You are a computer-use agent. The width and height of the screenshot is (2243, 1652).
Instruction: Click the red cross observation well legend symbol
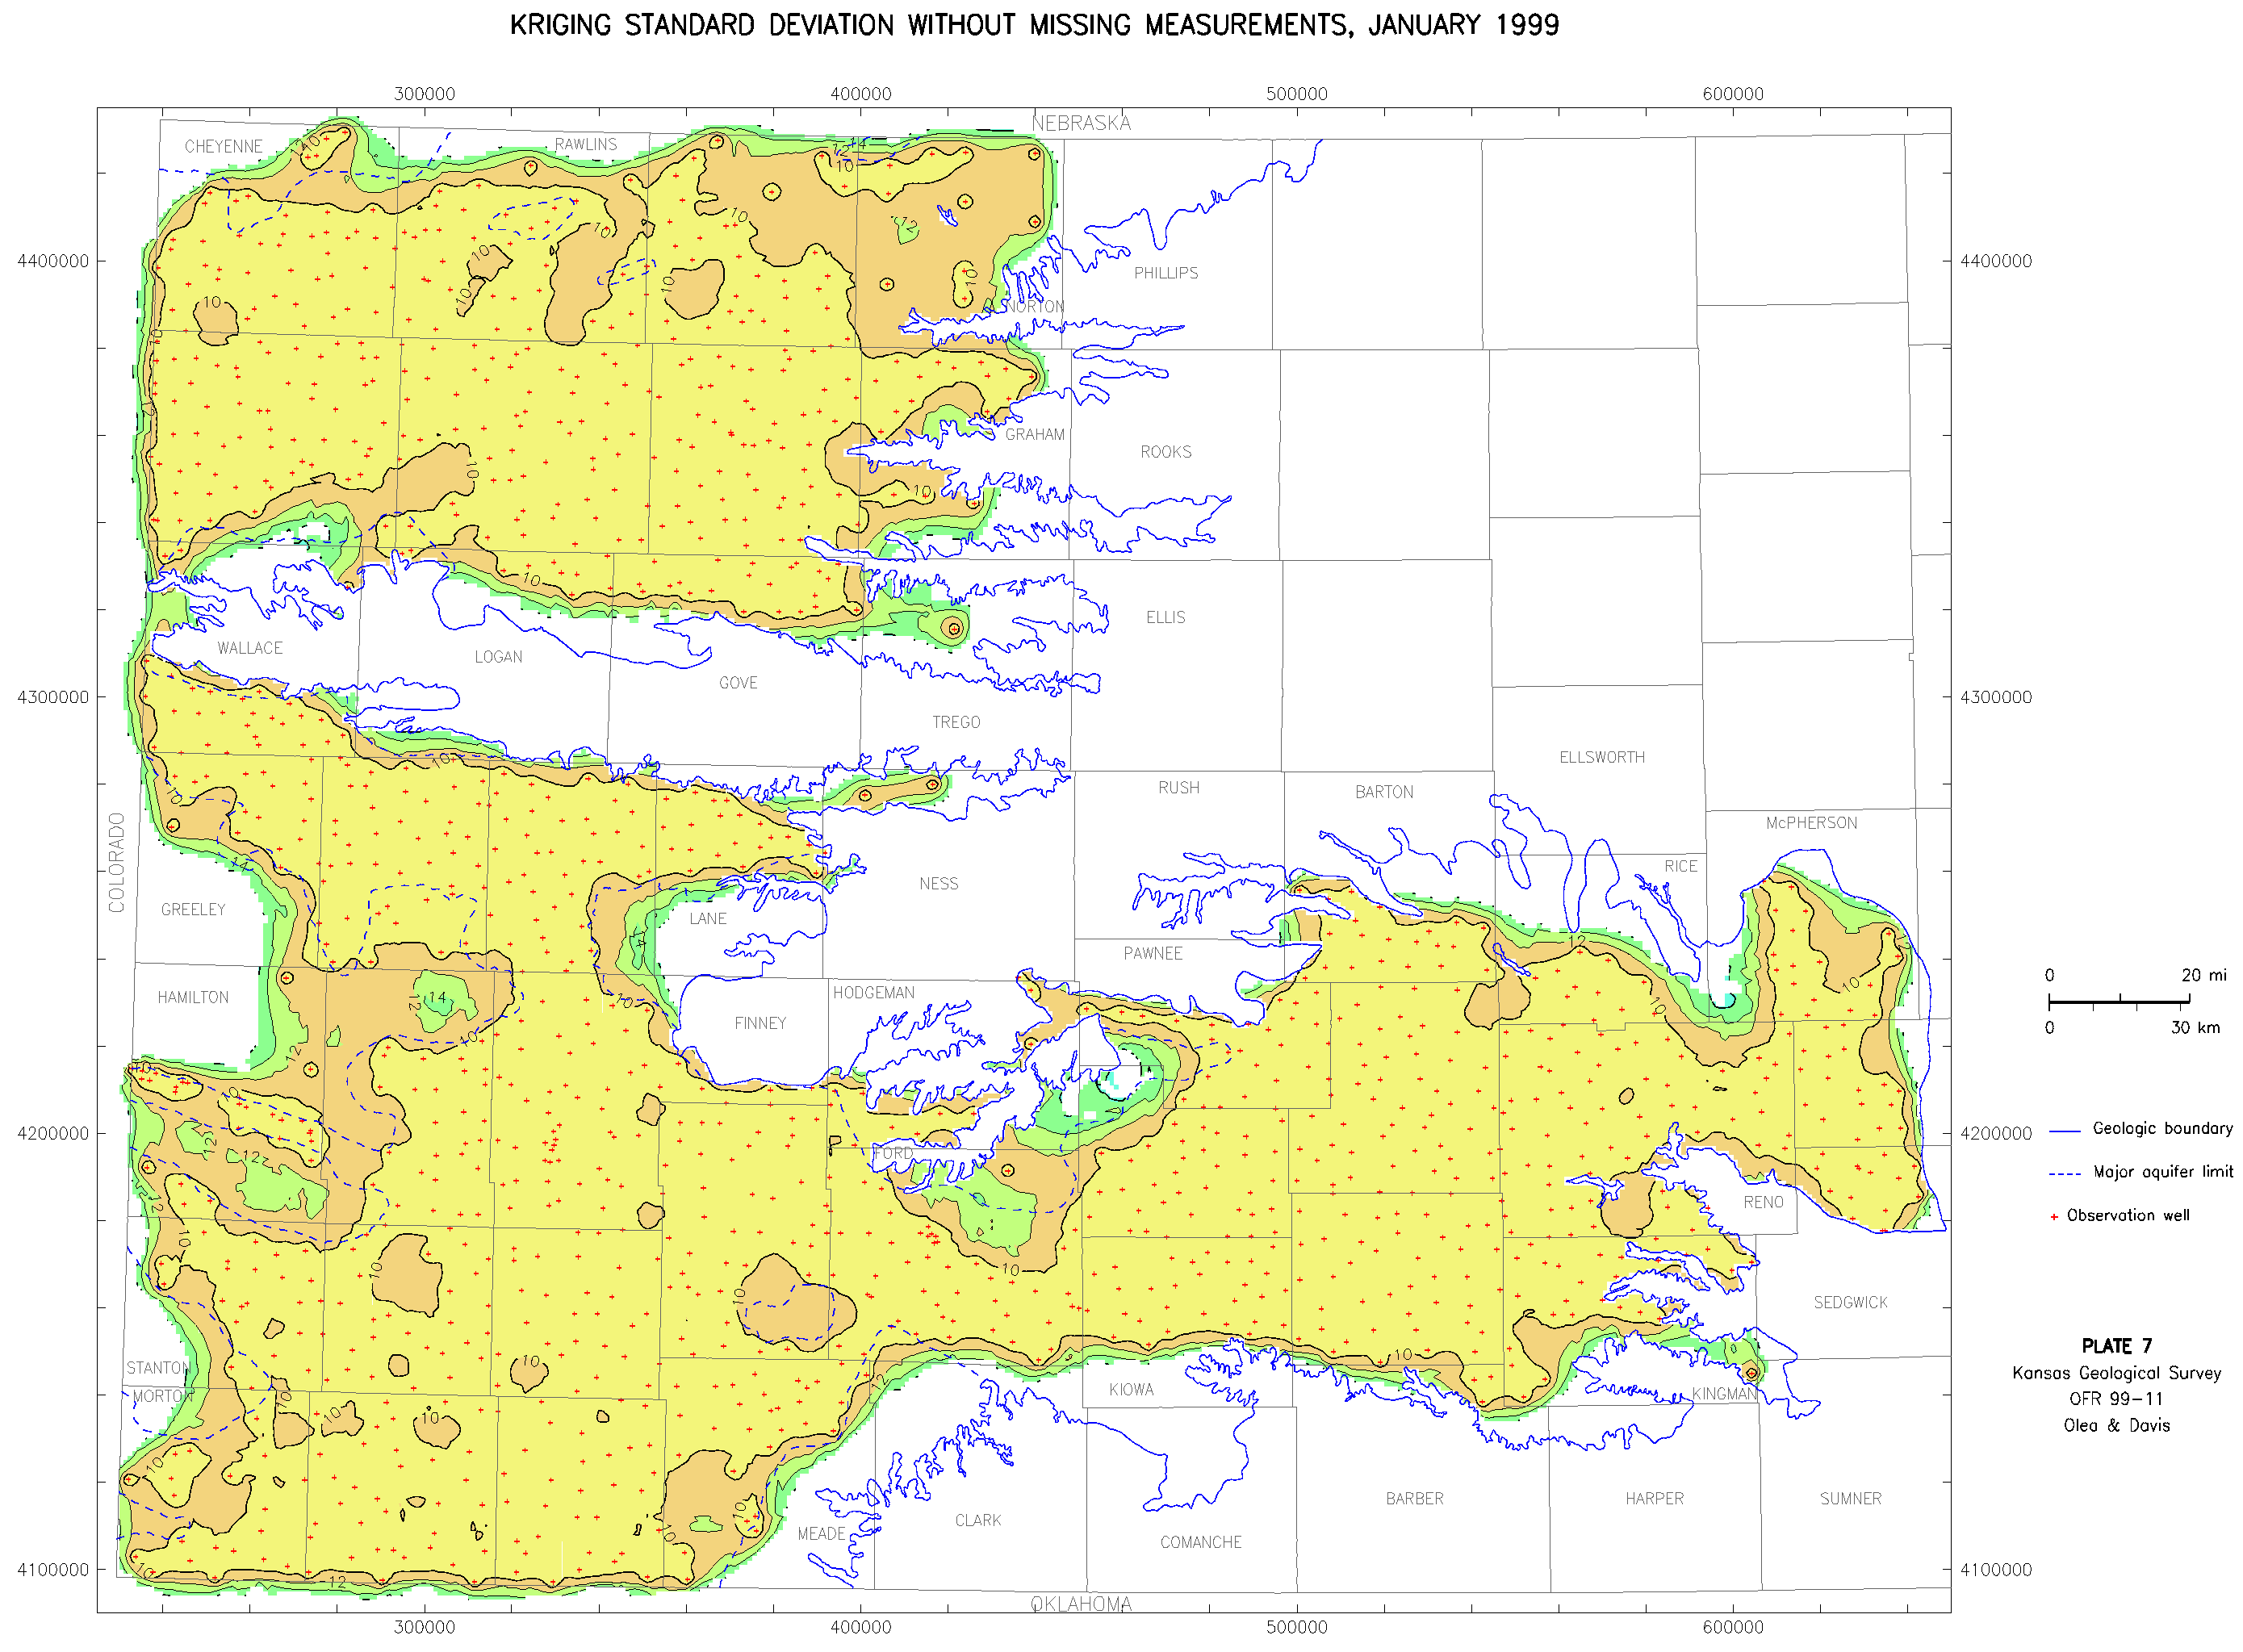click(x=2053, y=1216)
